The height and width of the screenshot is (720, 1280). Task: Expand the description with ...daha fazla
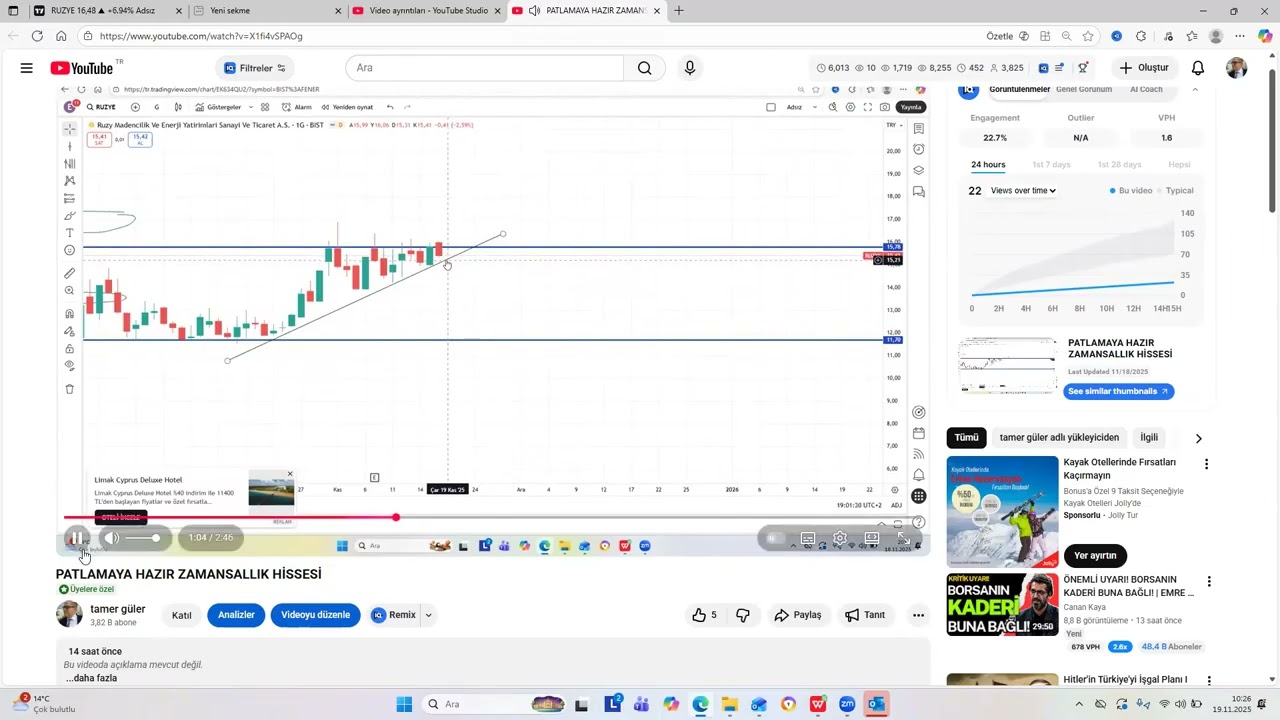(x=91, y=678)
